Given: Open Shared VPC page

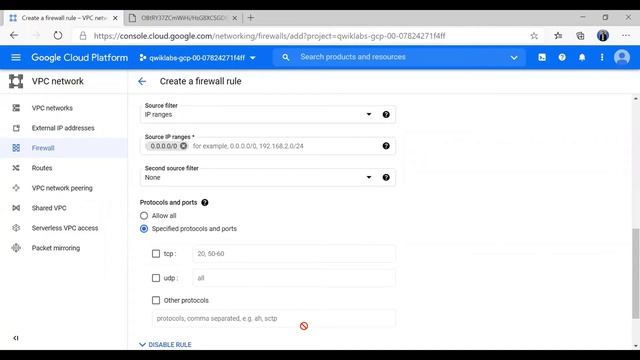Looking at the screenshot, I should (49, 208).
